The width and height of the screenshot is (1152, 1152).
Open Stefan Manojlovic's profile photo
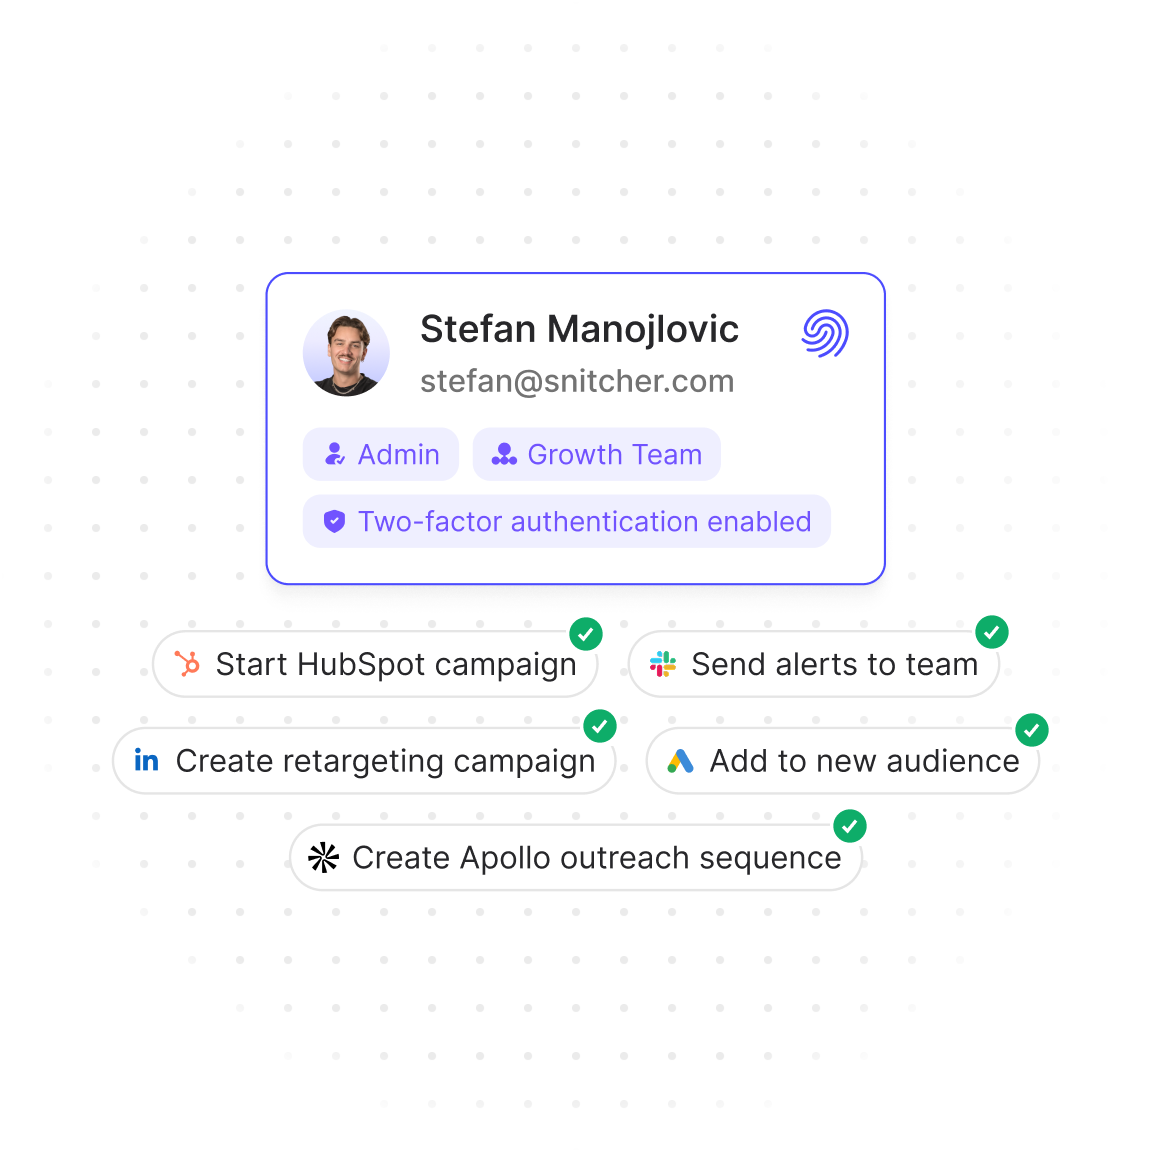pyautogui.click(x=346, y=353)
